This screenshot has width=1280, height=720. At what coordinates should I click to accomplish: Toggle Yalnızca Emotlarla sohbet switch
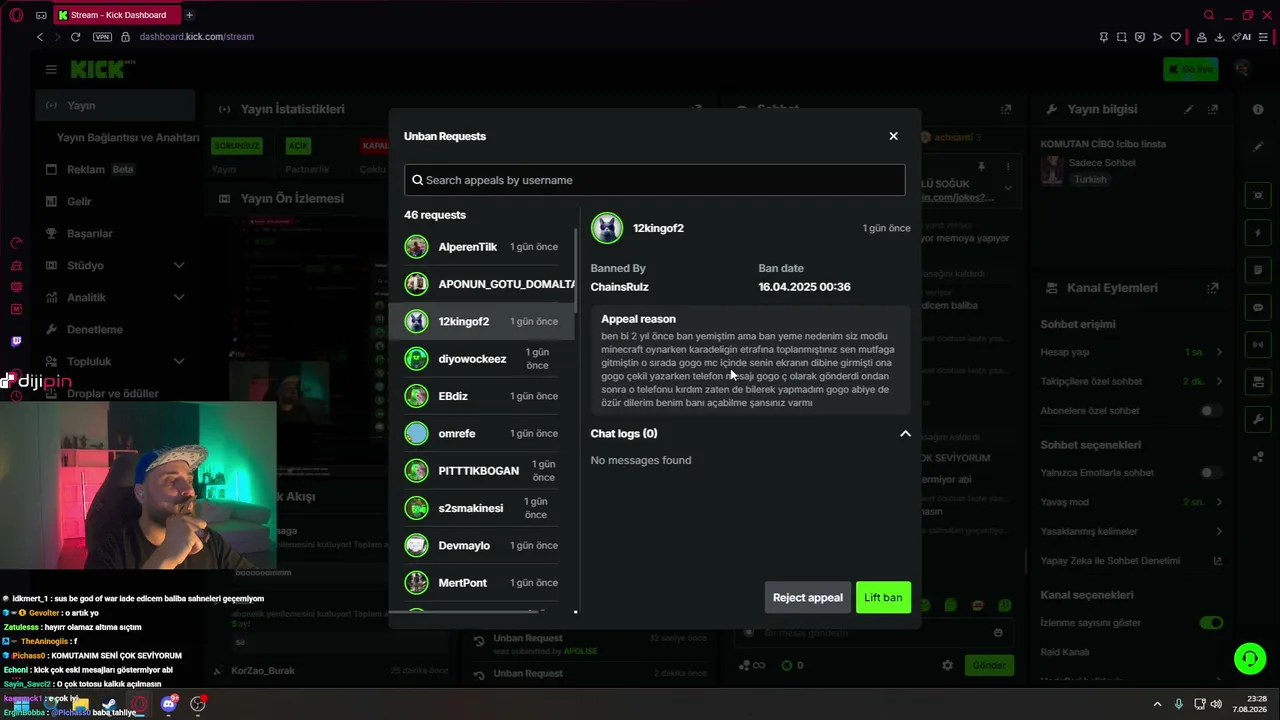(1211, 473)
